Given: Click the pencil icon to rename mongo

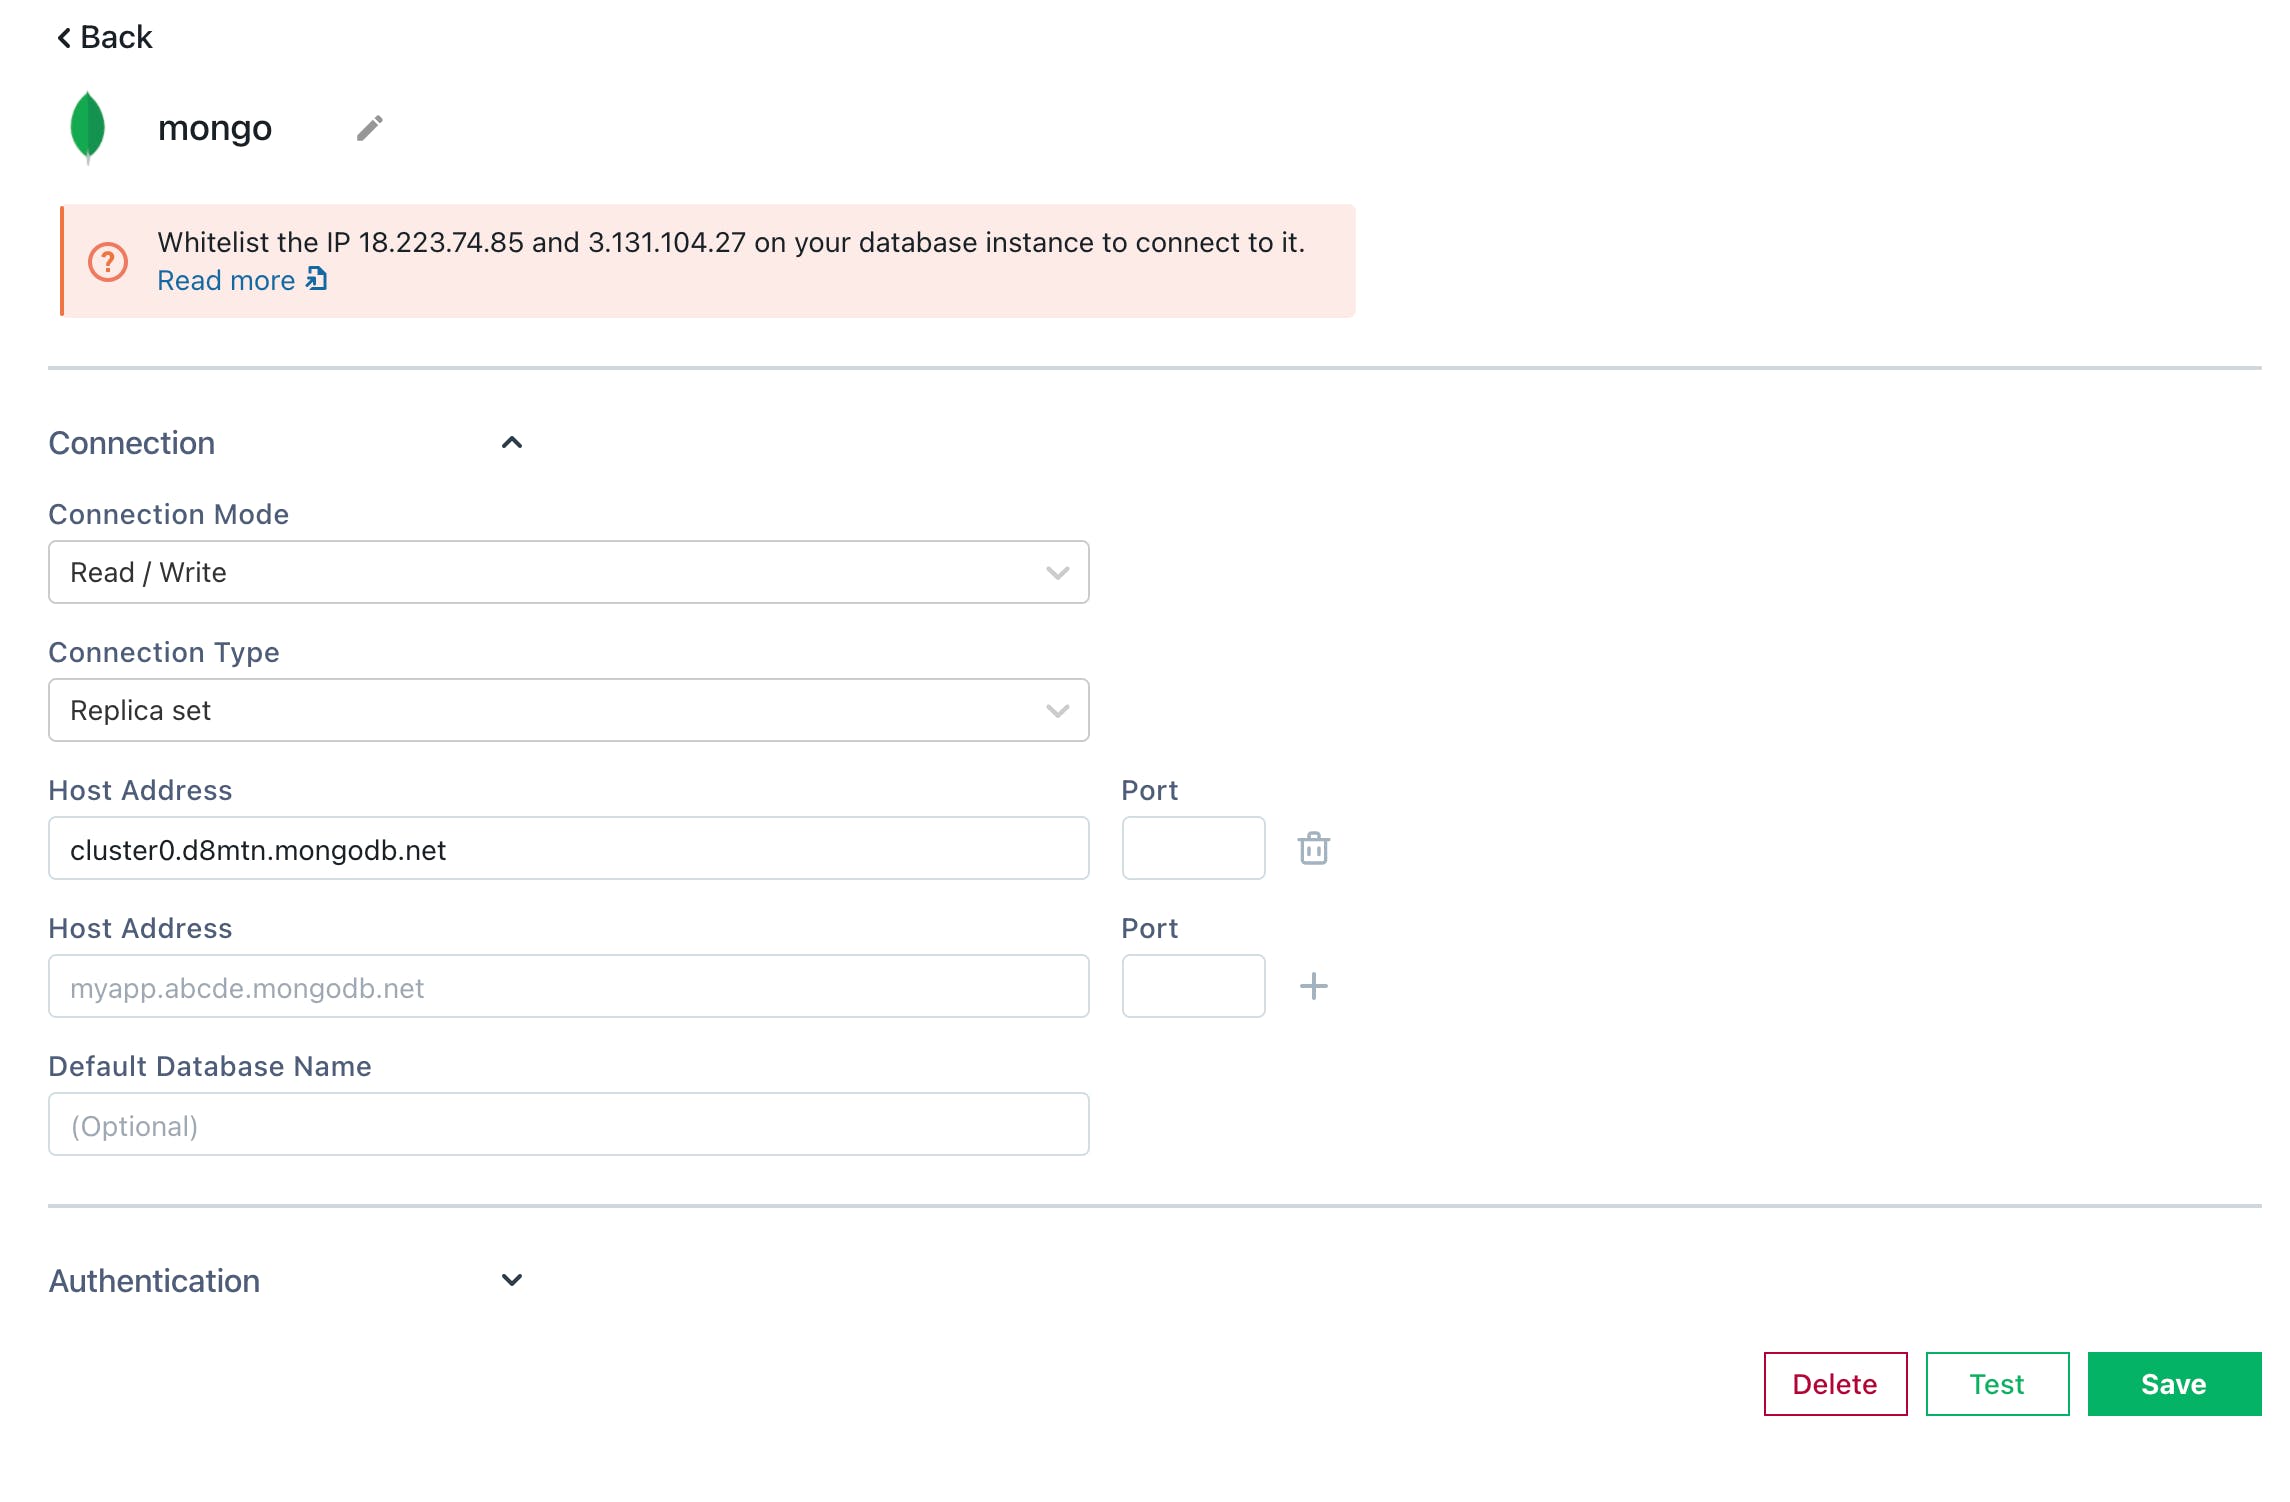Looking at the screenshot, I should pyautogui.click(x=369, y=128).
